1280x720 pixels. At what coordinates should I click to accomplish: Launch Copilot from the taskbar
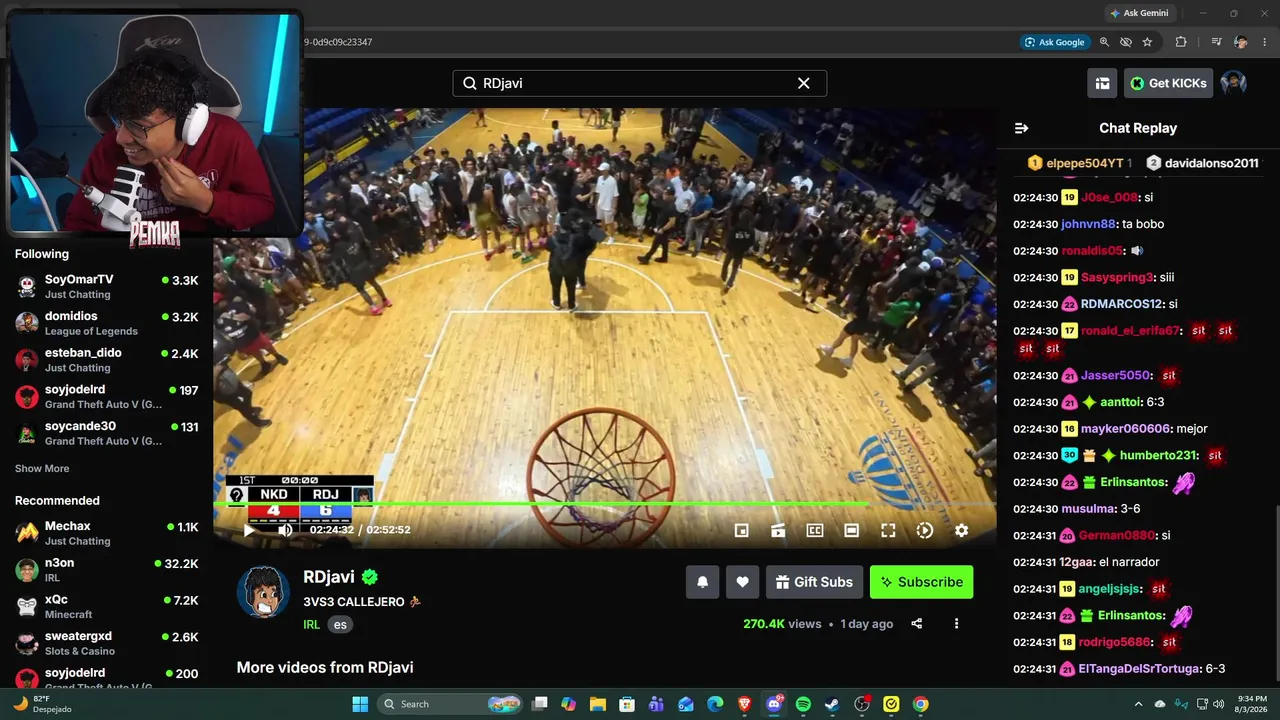coord(569,704)
